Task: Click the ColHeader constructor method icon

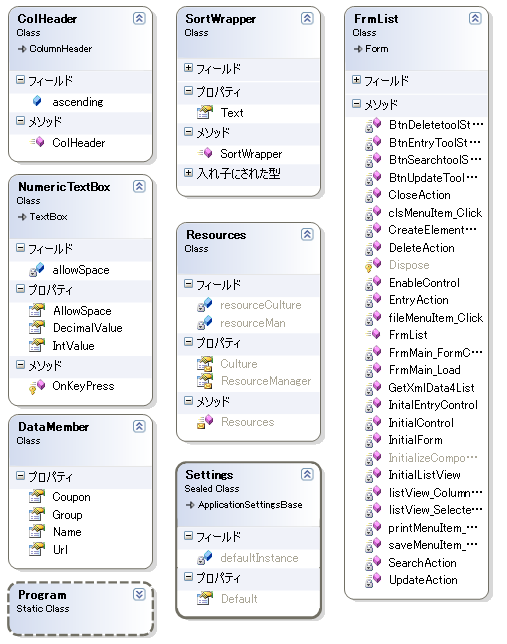Action: point(37,142)
